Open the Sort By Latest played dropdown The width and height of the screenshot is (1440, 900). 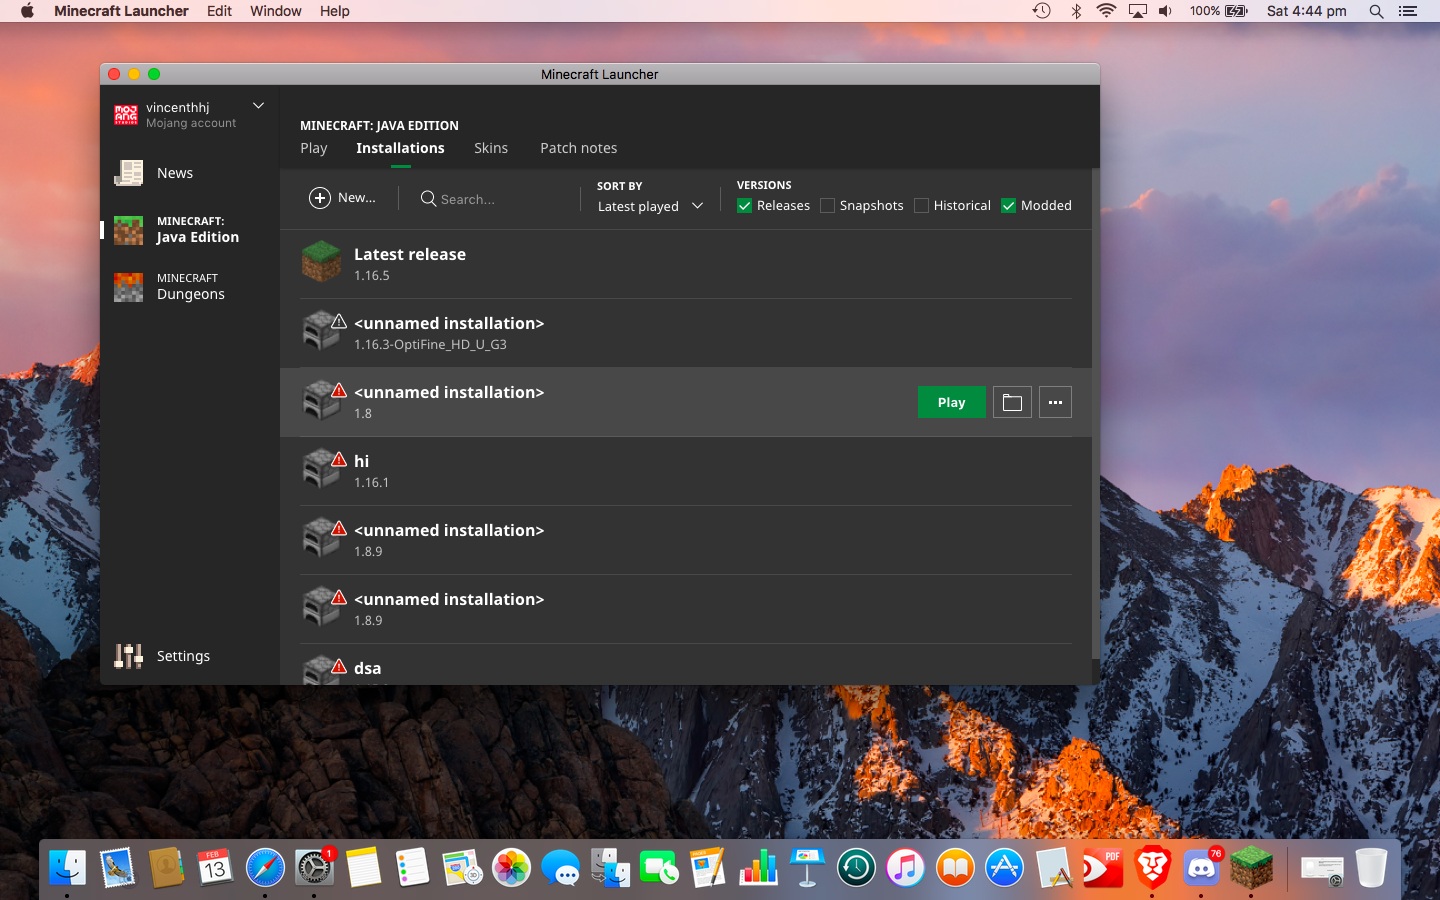pyautogui.click(x=650, y=206)
